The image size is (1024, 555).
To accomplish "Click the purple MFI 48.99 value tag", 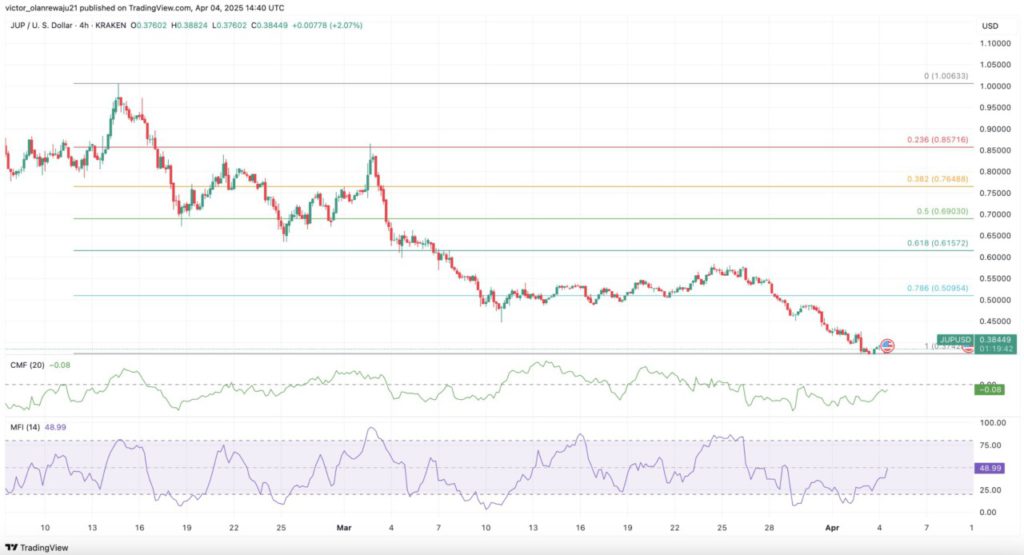I will [989, 467].
